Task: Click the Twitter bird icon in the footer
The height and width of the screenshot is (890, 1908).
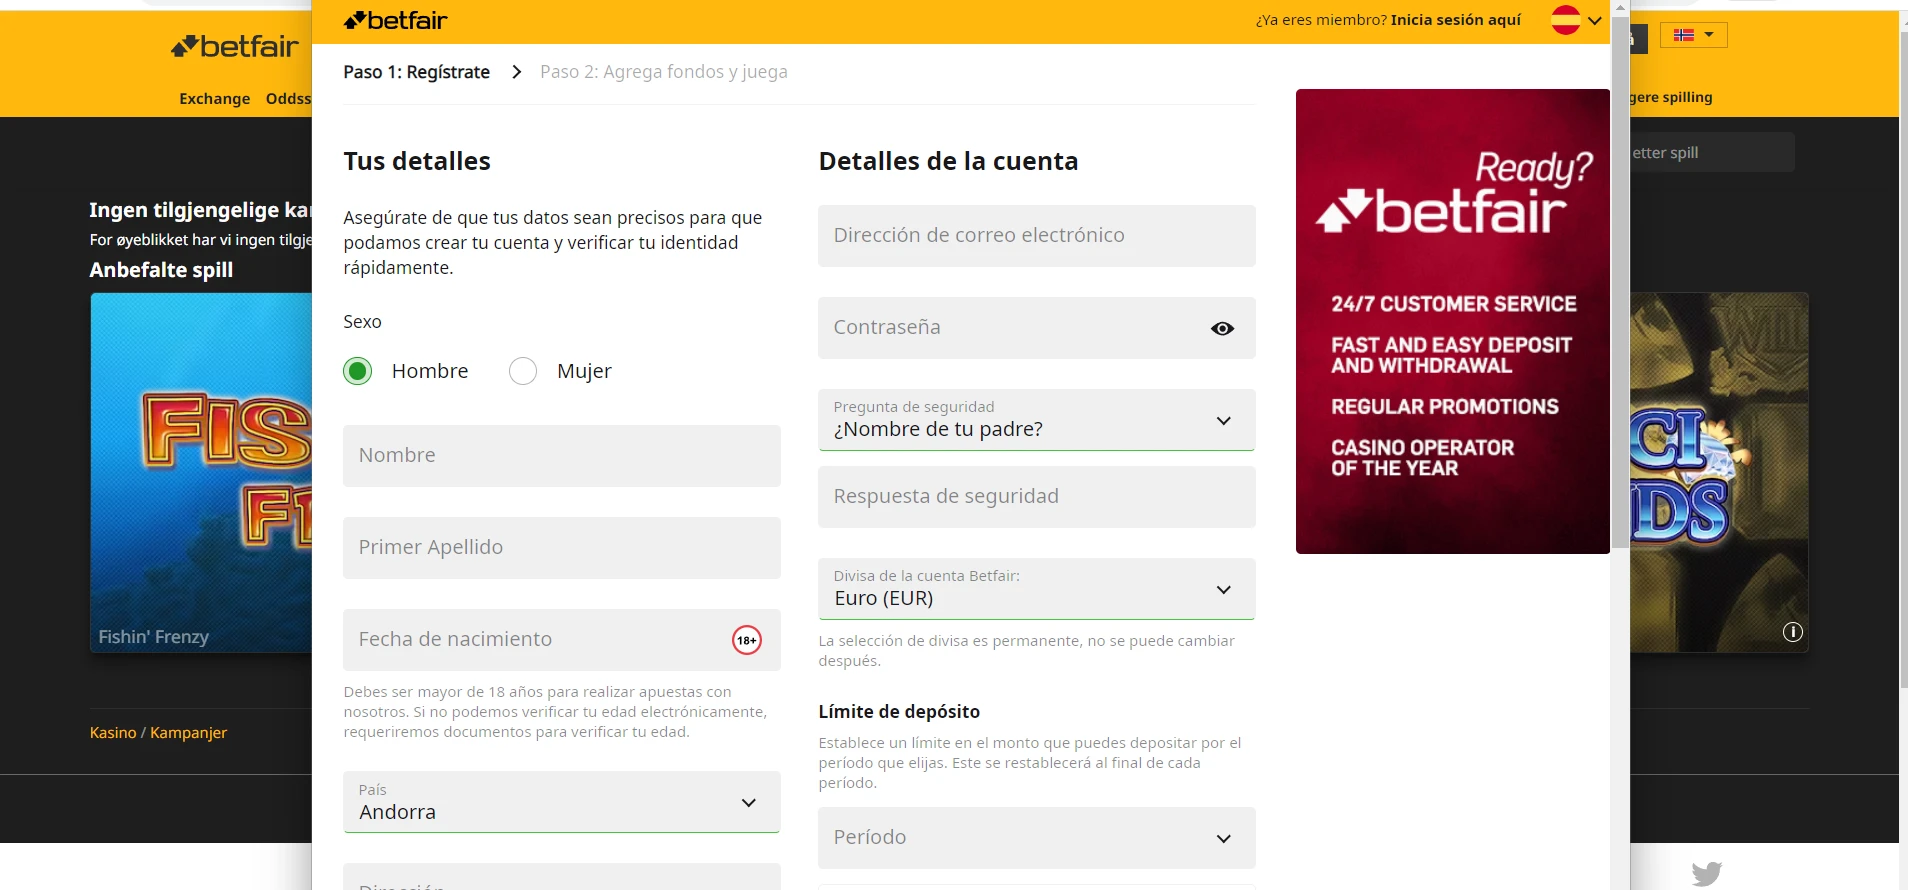Action: [x=1707, y=873]
